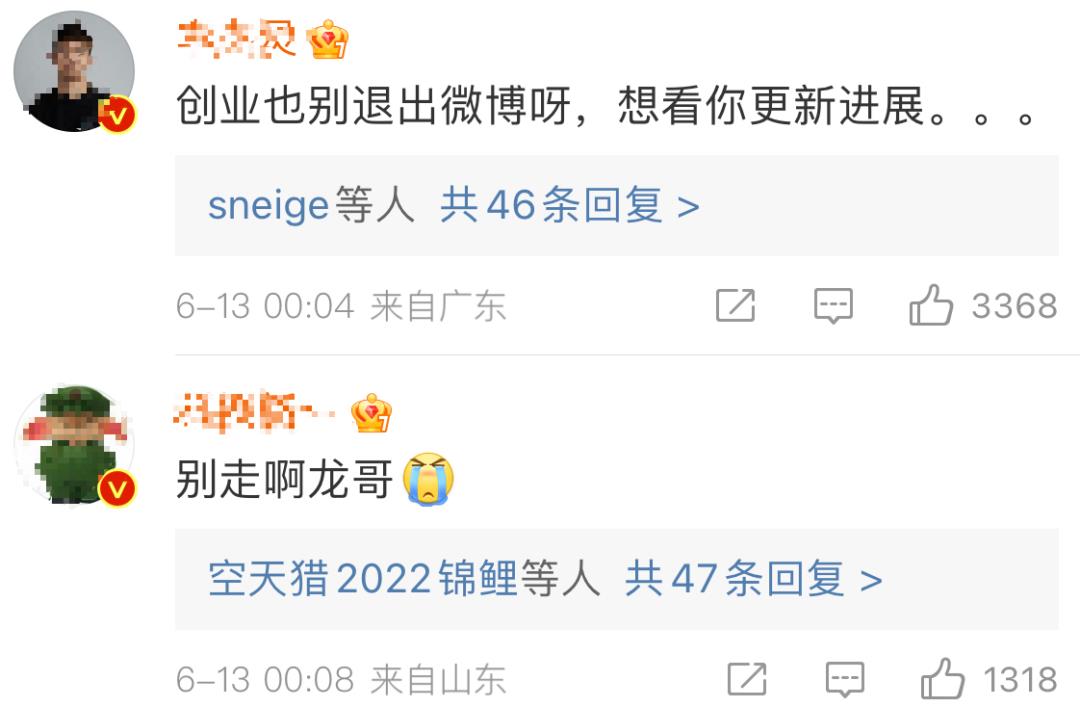Tap the first commenter's username
1080x707 pixels.
(x=237, y=39)
